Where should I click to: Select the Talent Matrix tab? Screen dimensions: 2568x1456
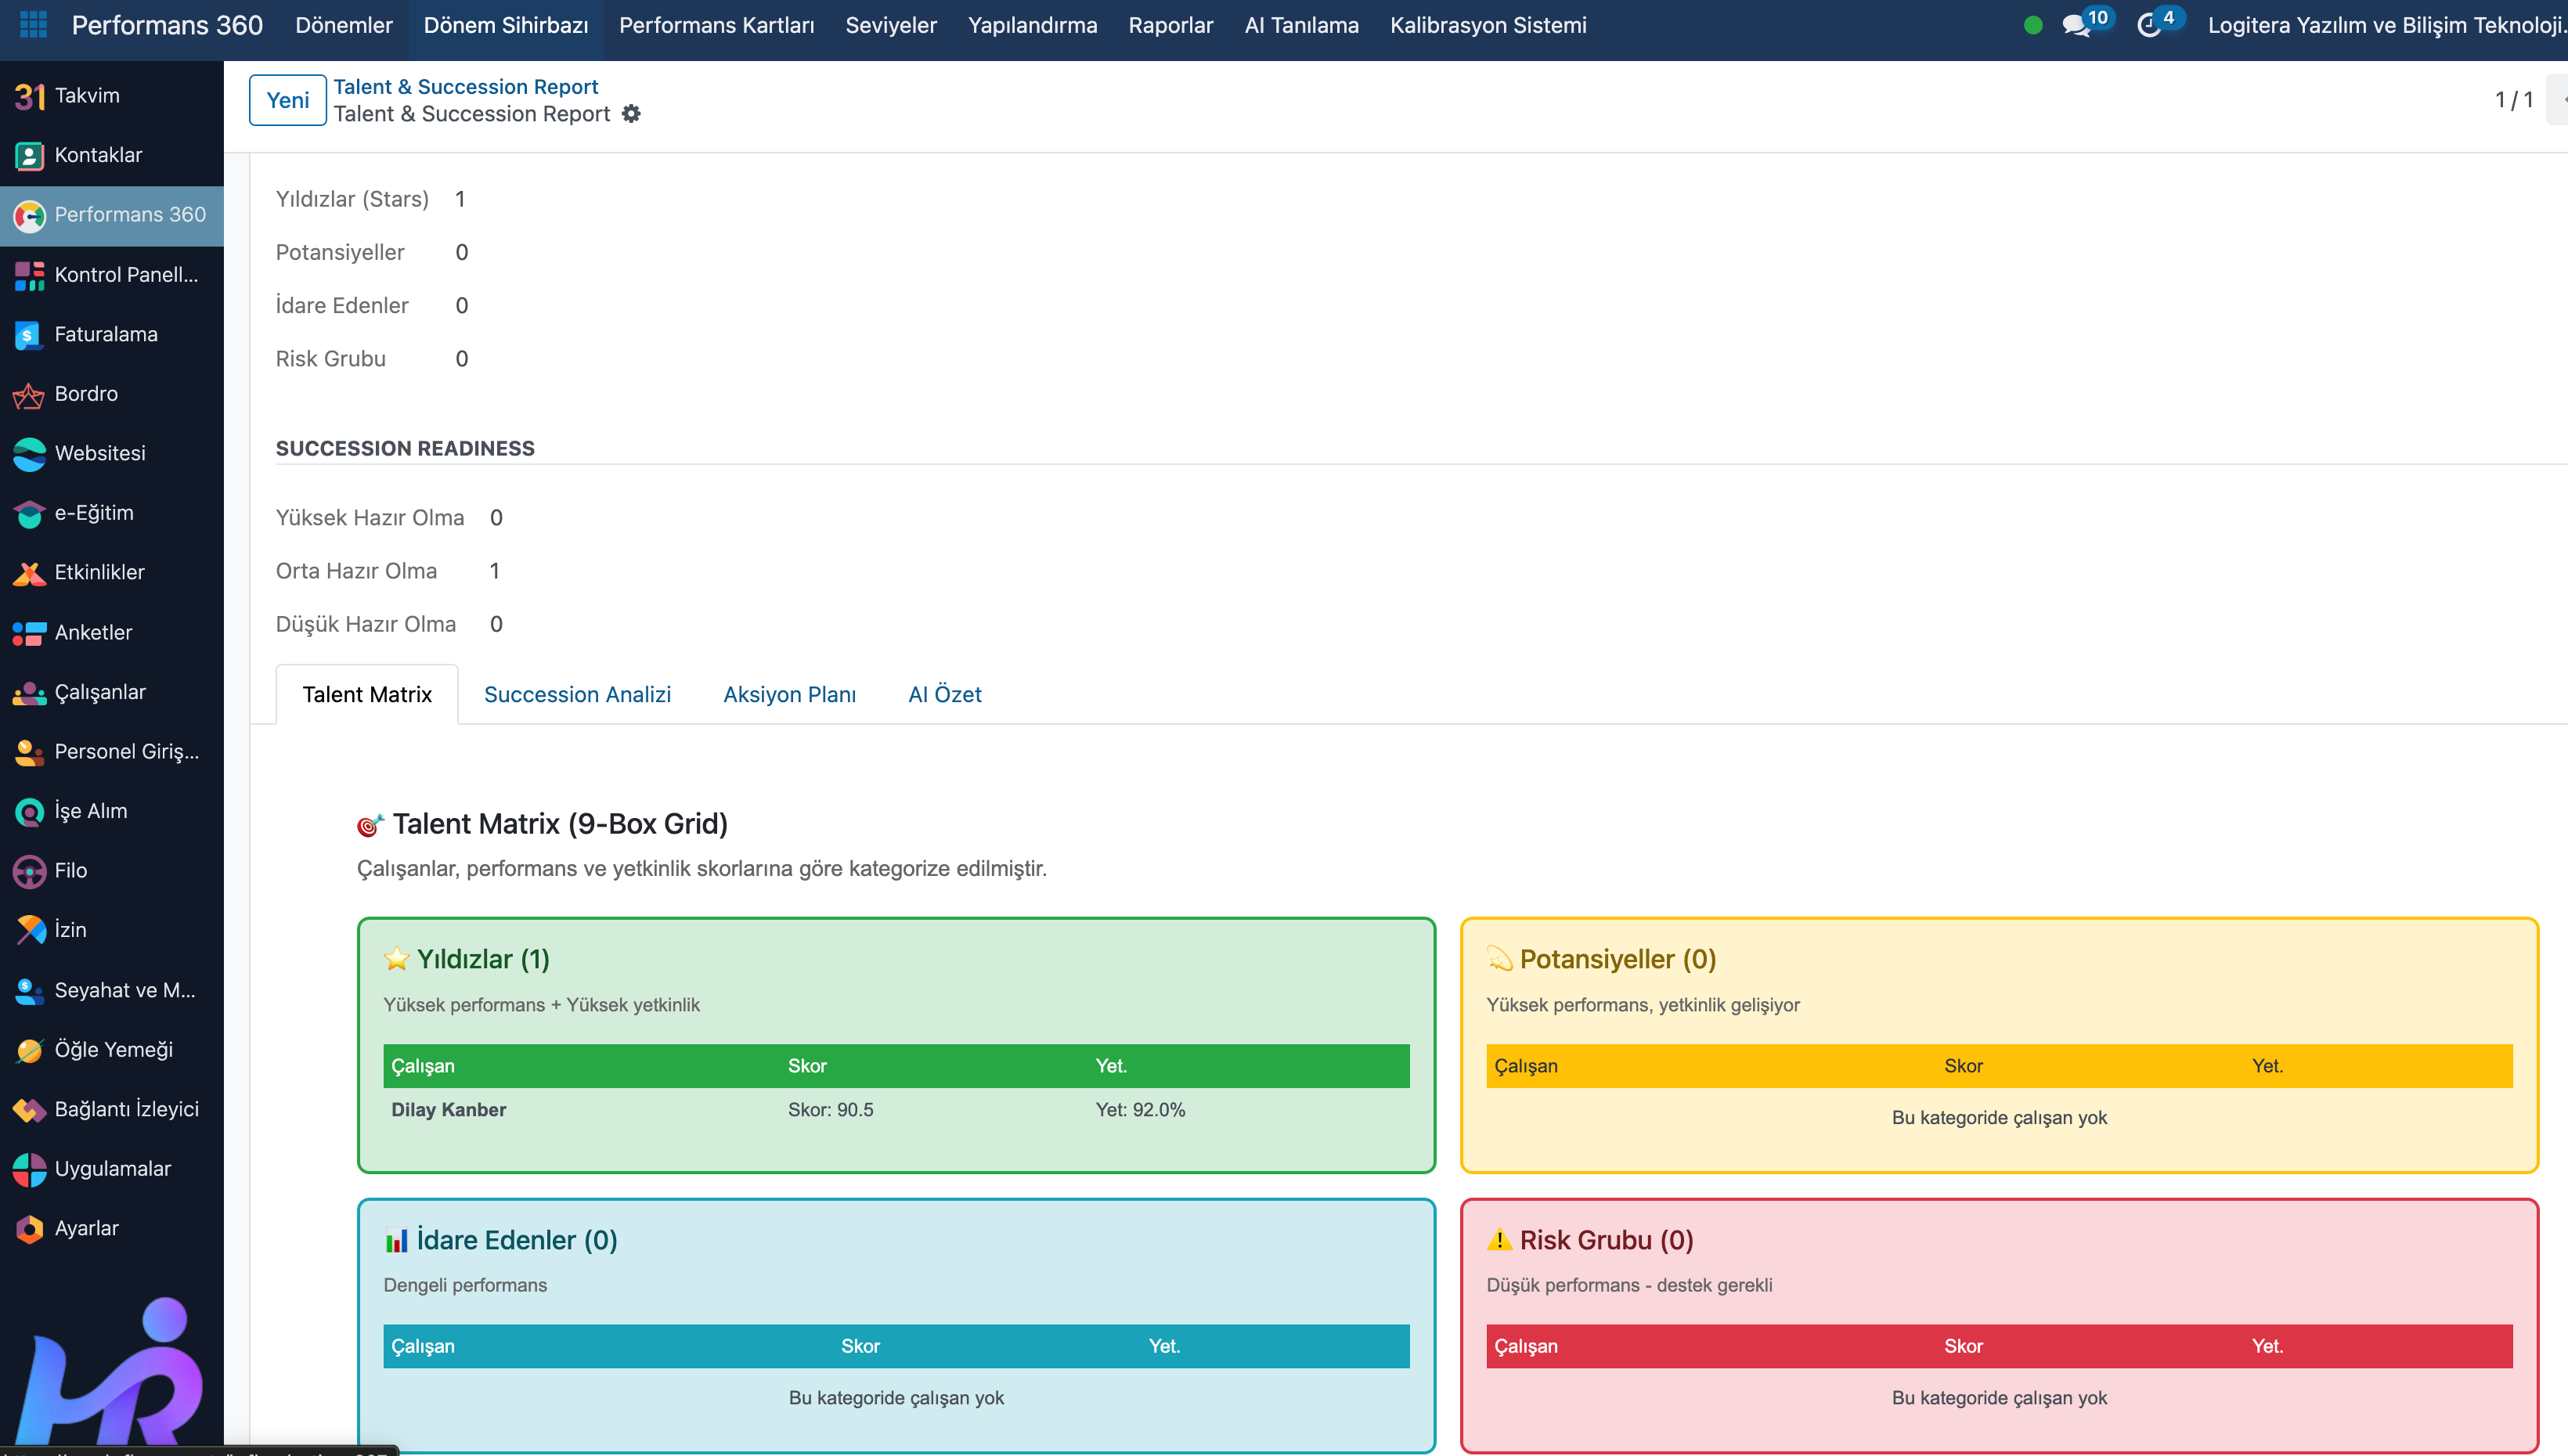[367, 695]
